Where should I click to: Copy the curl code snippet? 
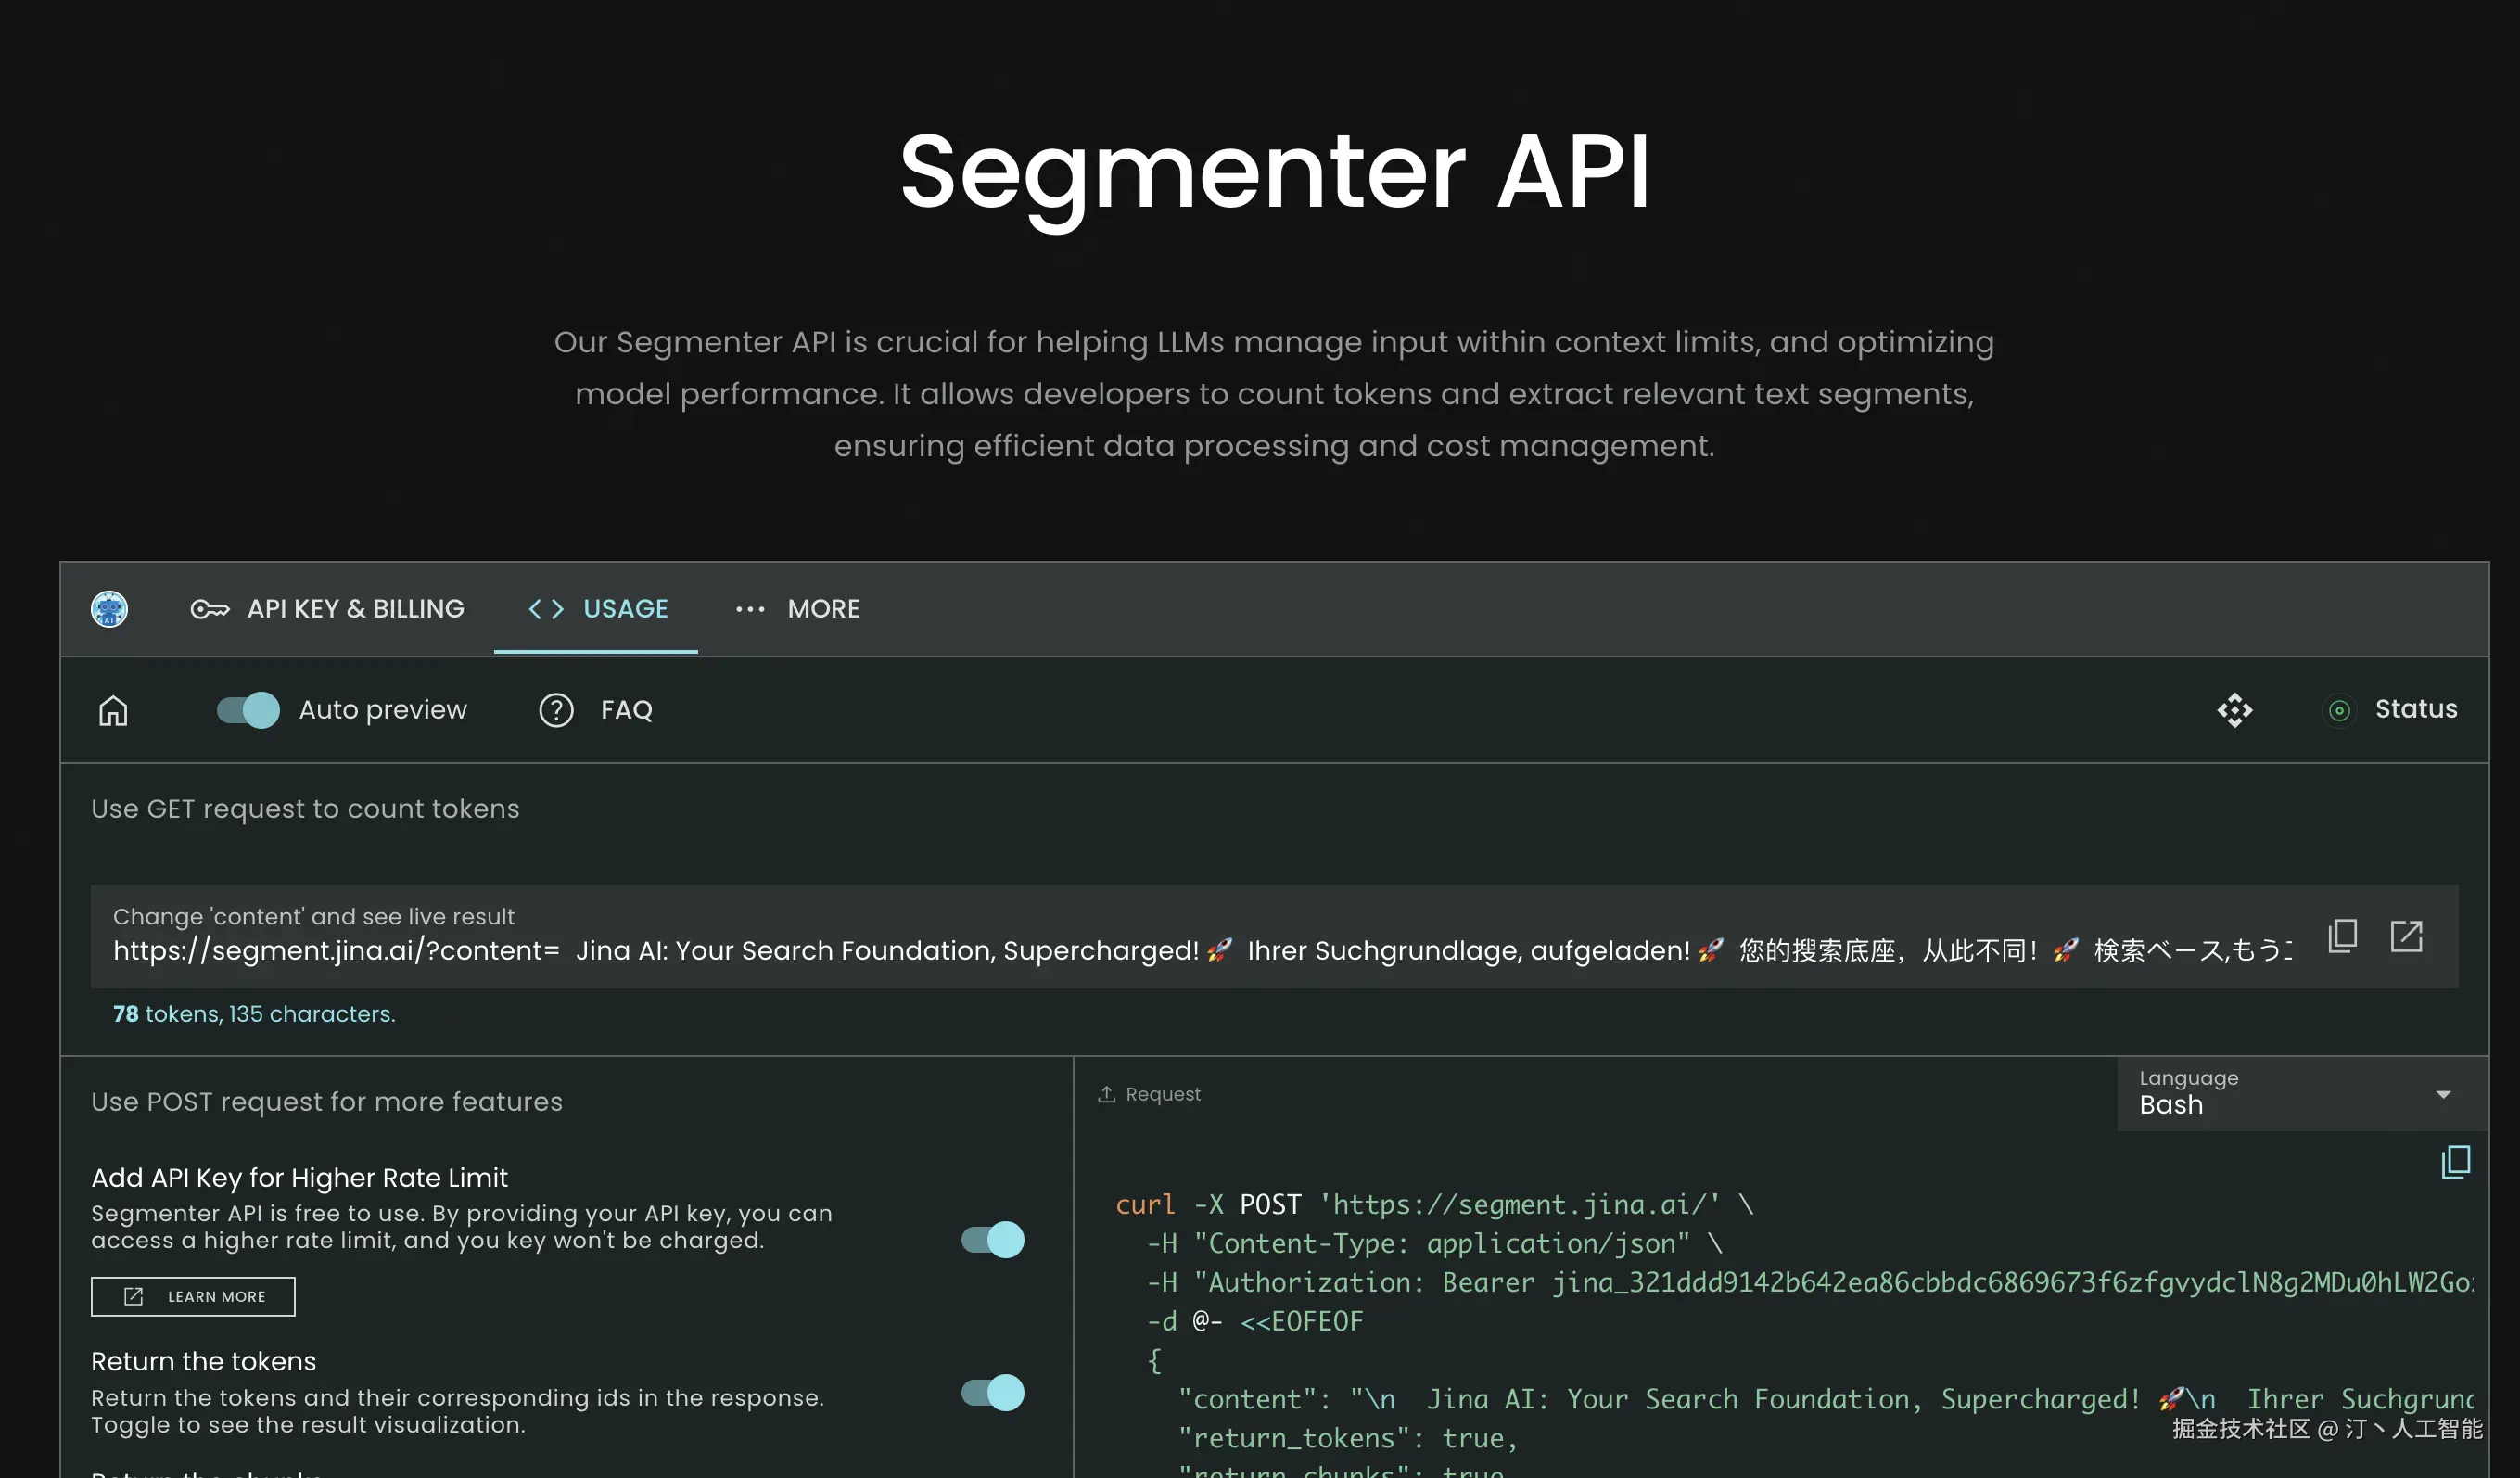(2455, 1162)
